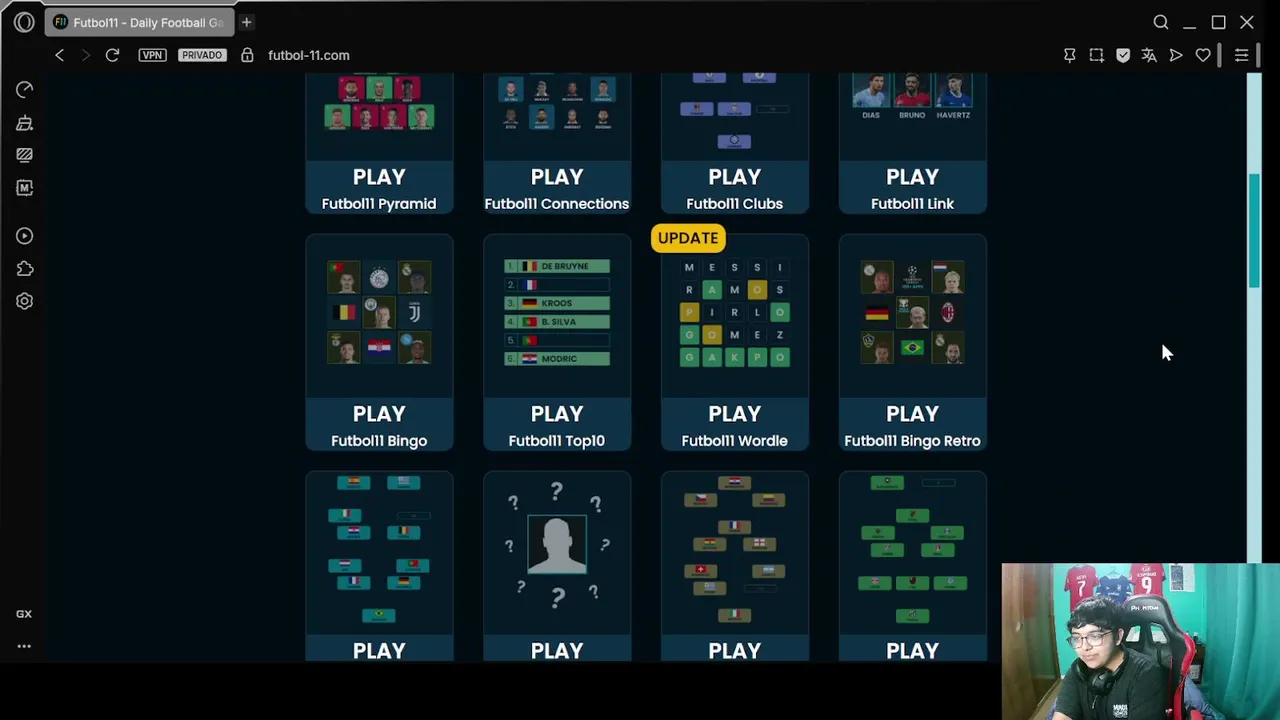Click the yellow UPDATE badge
The image size is (1280, 720).
tap(688, 238)
